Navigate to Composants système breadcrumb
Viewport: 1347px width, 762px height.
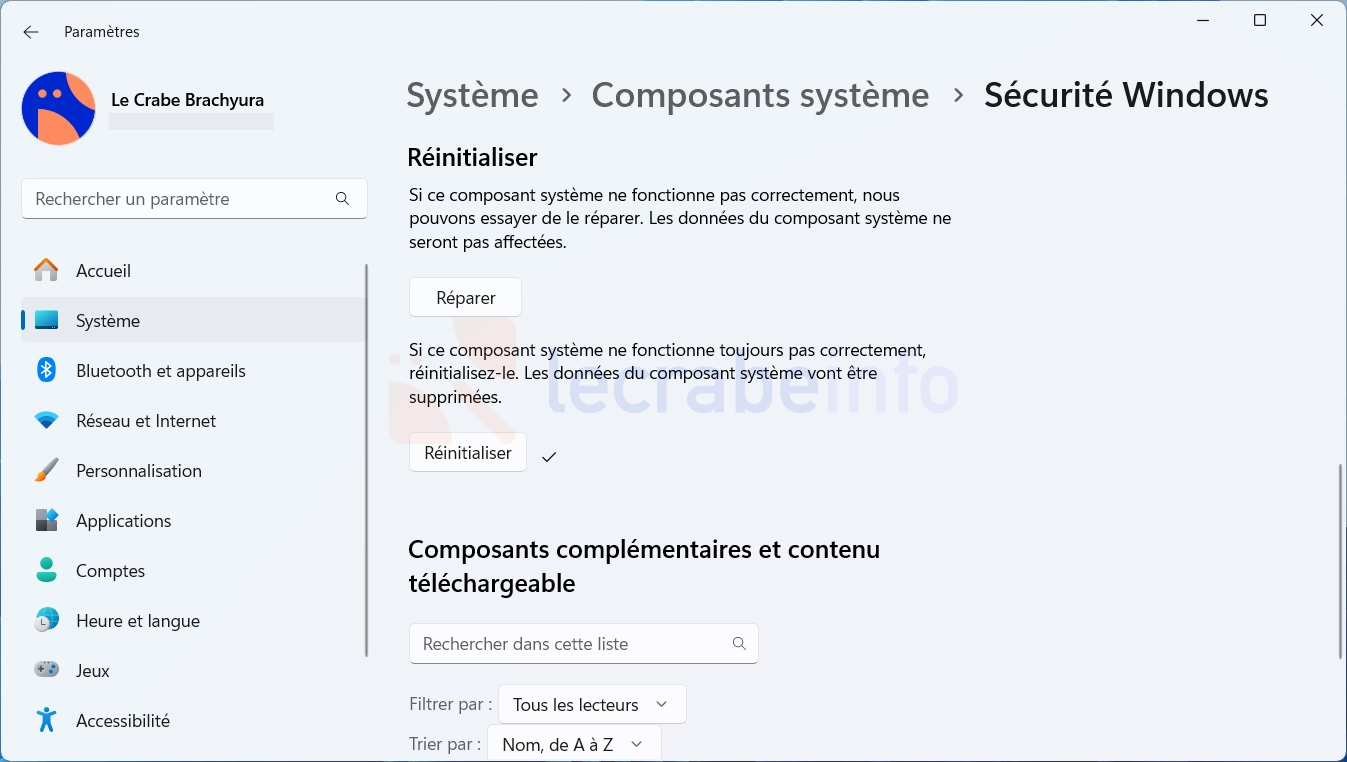pos(760,95)
